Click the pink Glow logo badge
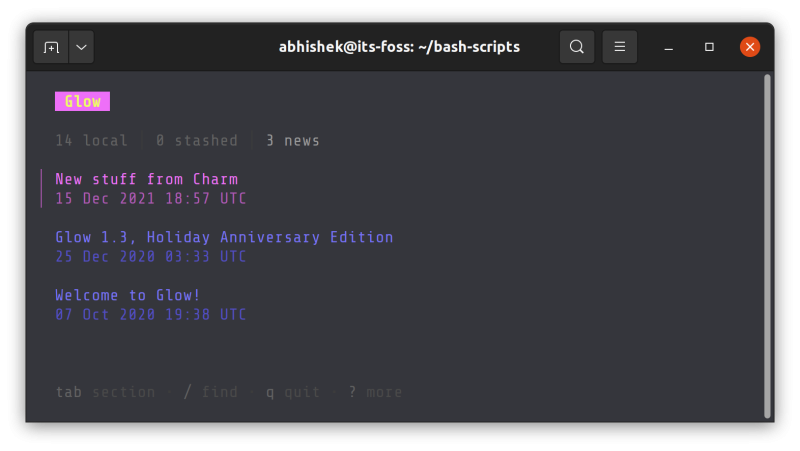The height and width of the screenshot is (451, 800). pyautogui.click(x=82, y=101)
